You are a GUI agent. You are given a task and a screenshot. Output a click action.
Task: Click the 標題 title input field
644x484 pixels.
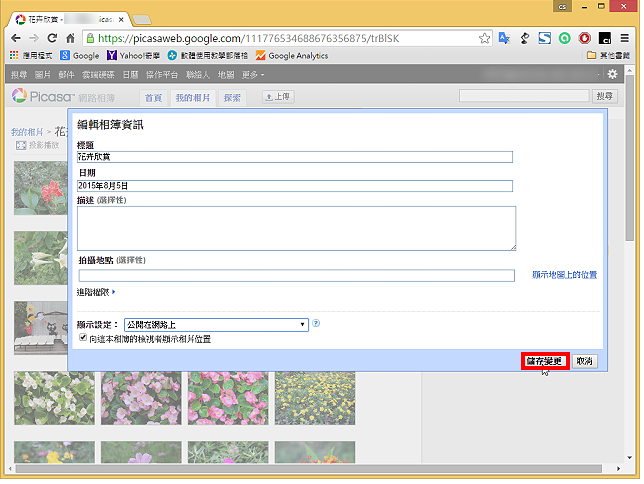click(295, 157)
